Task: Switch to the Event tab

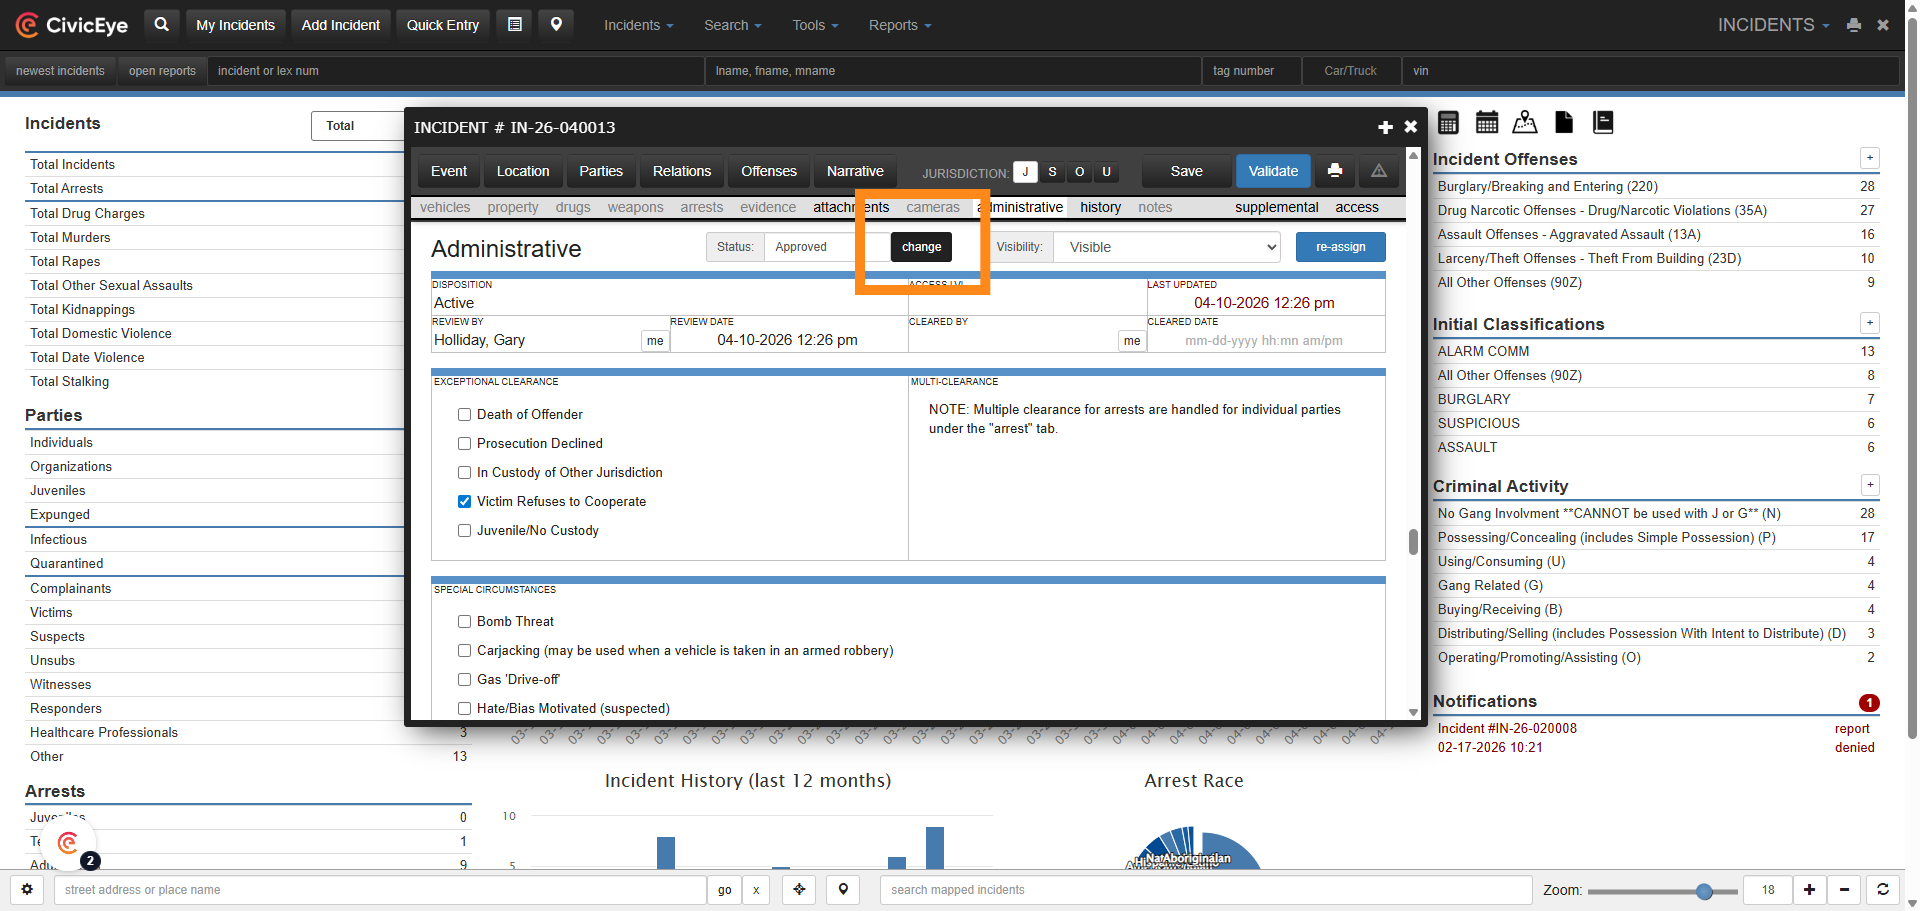Action: (449, 171)
